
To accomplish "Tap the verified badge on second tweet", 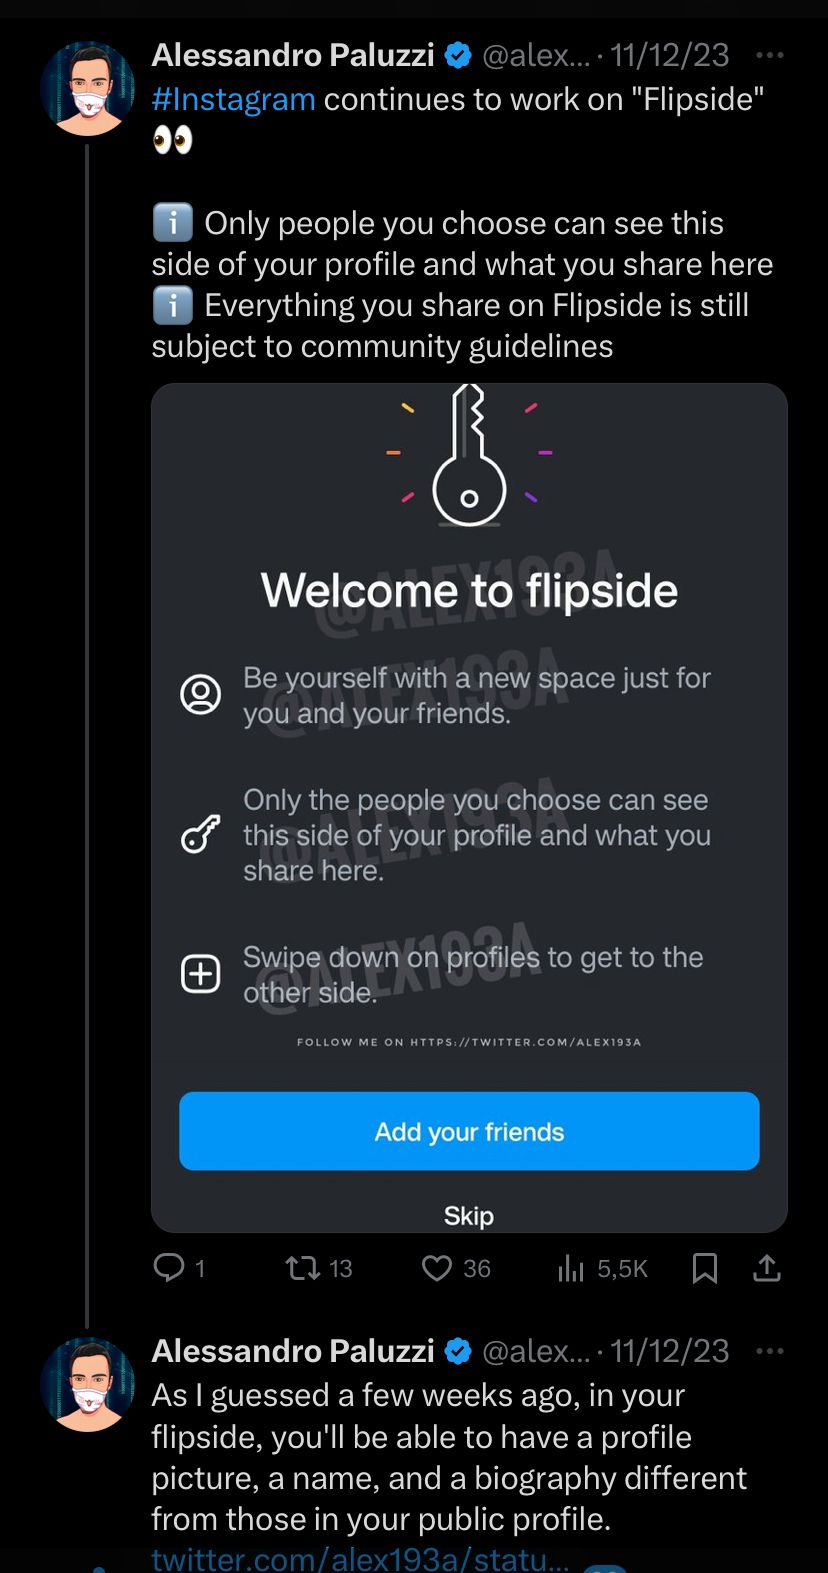I will coord(457,1351).
